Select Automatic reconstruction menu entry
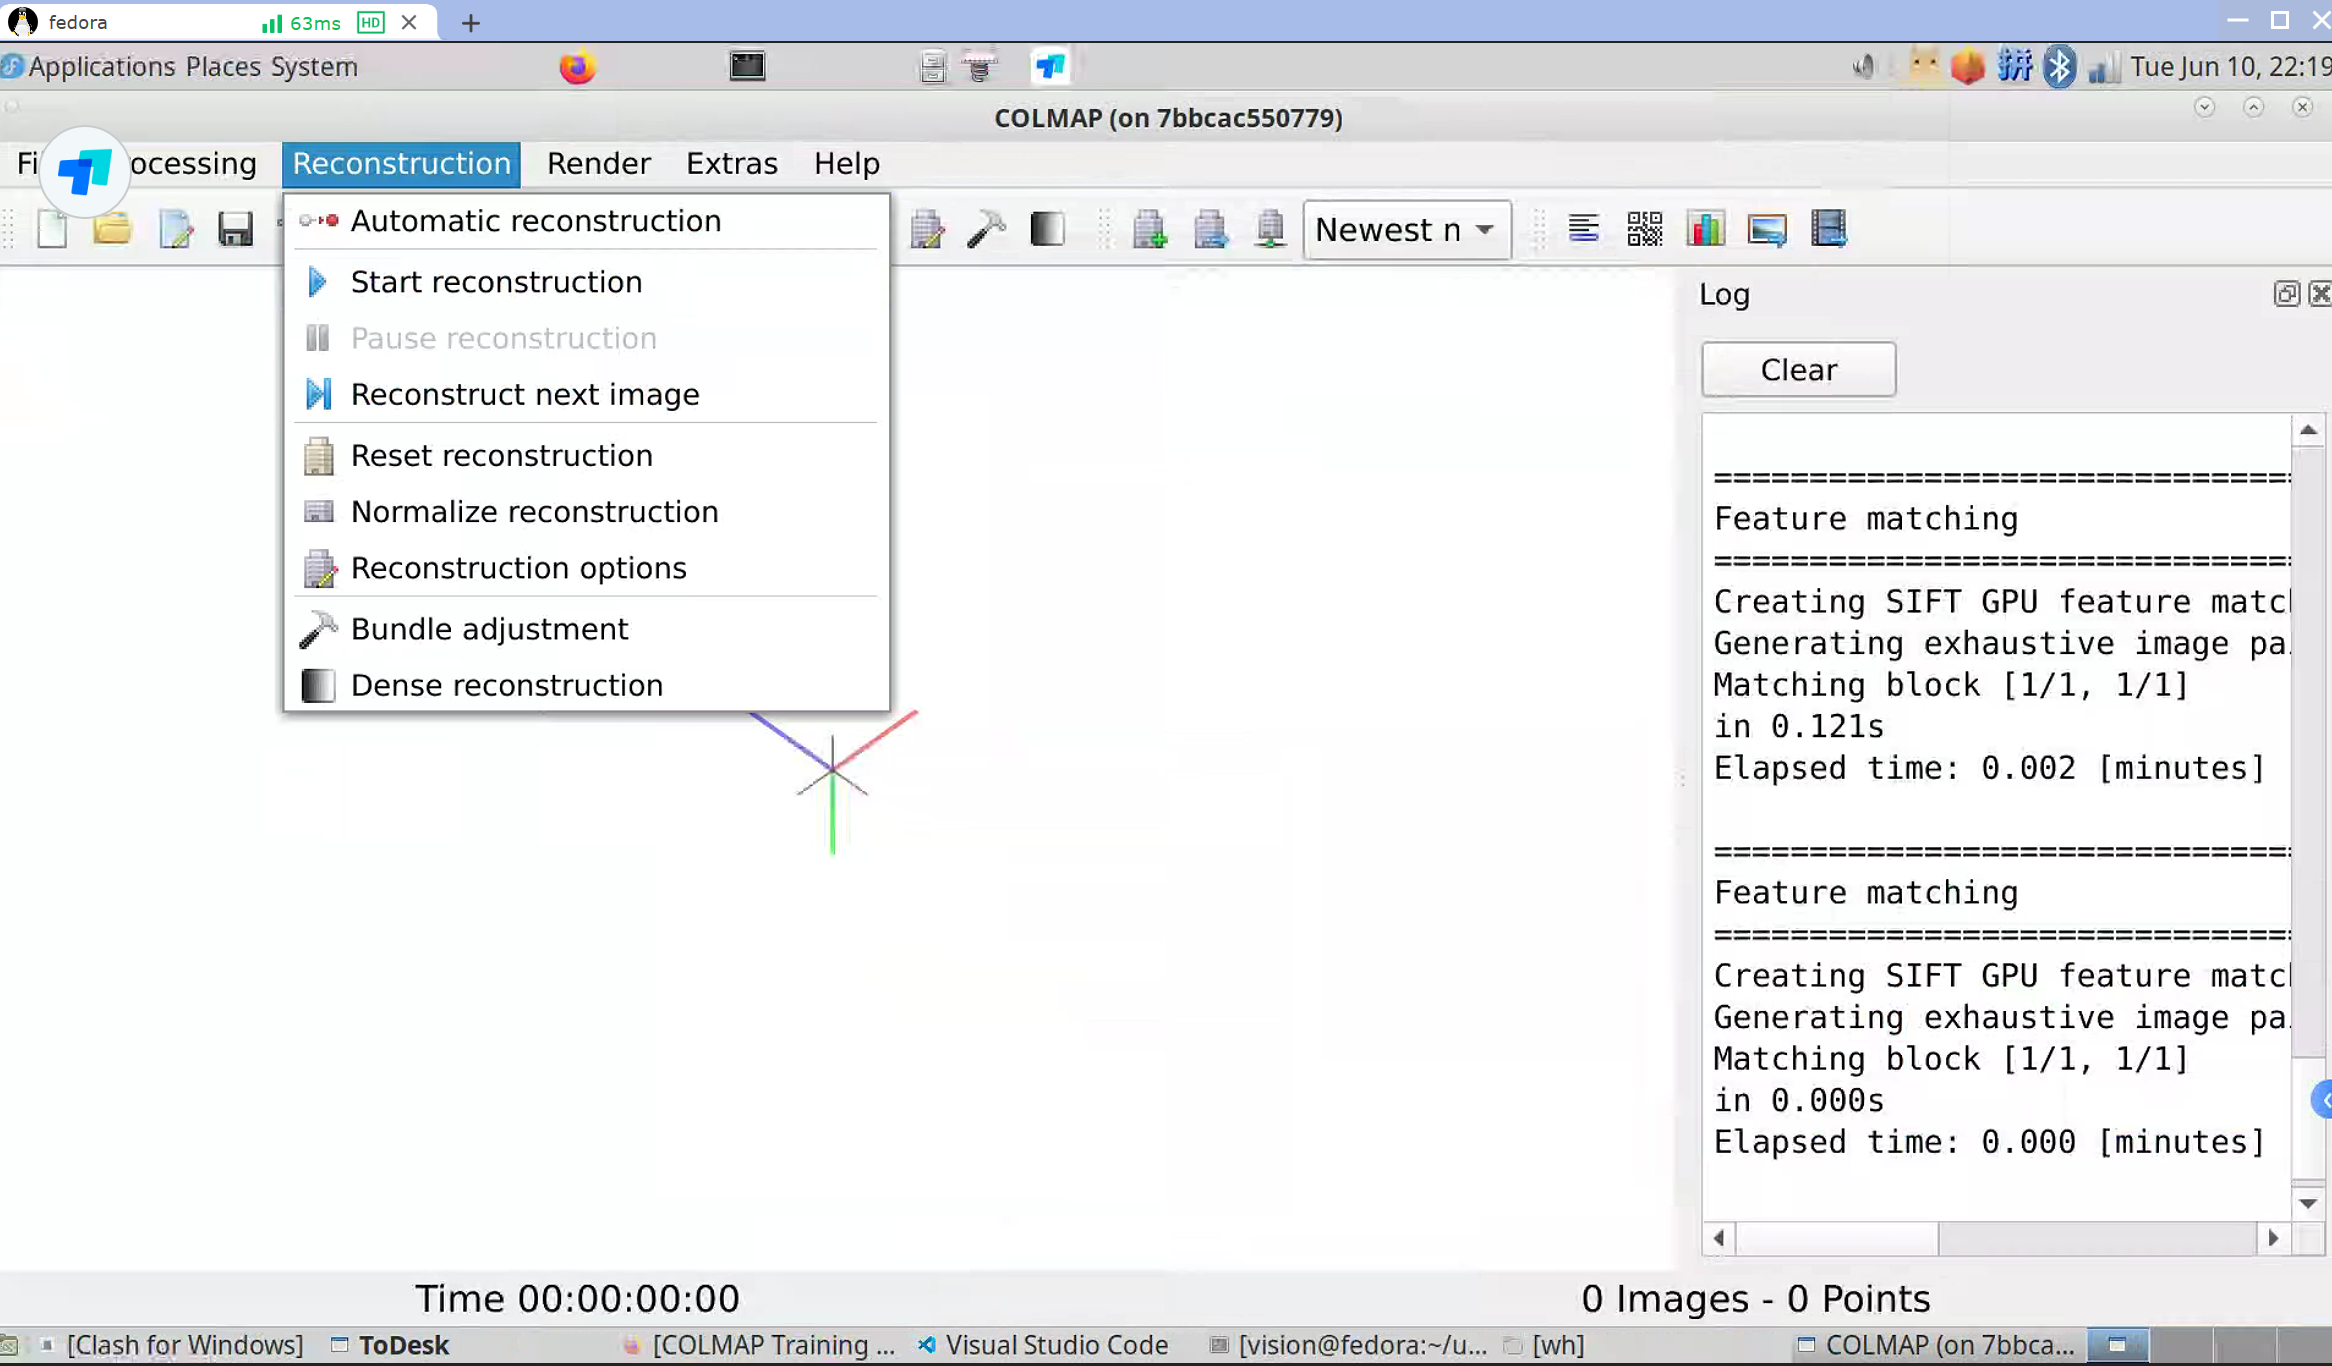Viewport: 2332px width, 1366px height. click(535, 221)
